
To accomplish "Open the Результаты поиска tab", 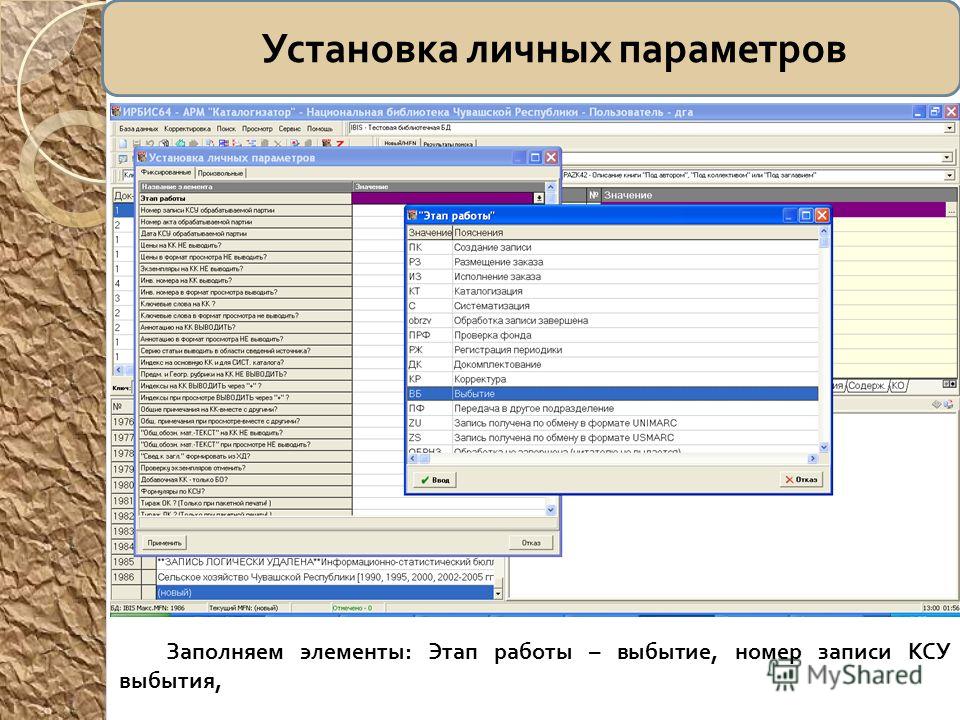I will coord(448,144).
